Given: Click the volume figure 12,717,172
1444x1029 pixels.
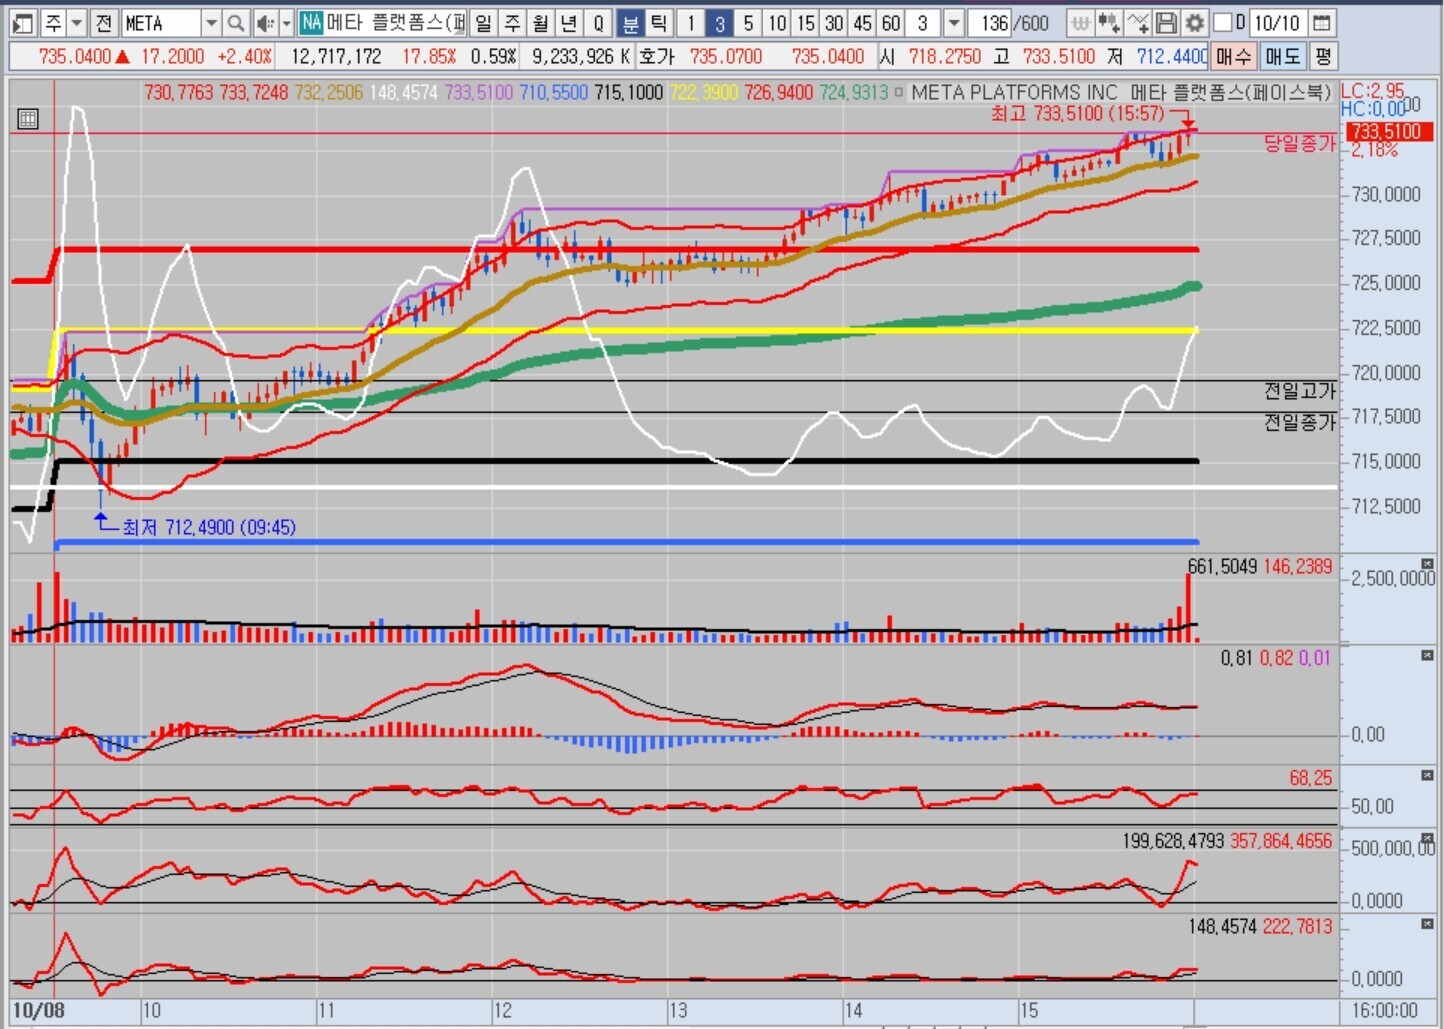Looking at the screenshot, I should (x=336, y=56).
